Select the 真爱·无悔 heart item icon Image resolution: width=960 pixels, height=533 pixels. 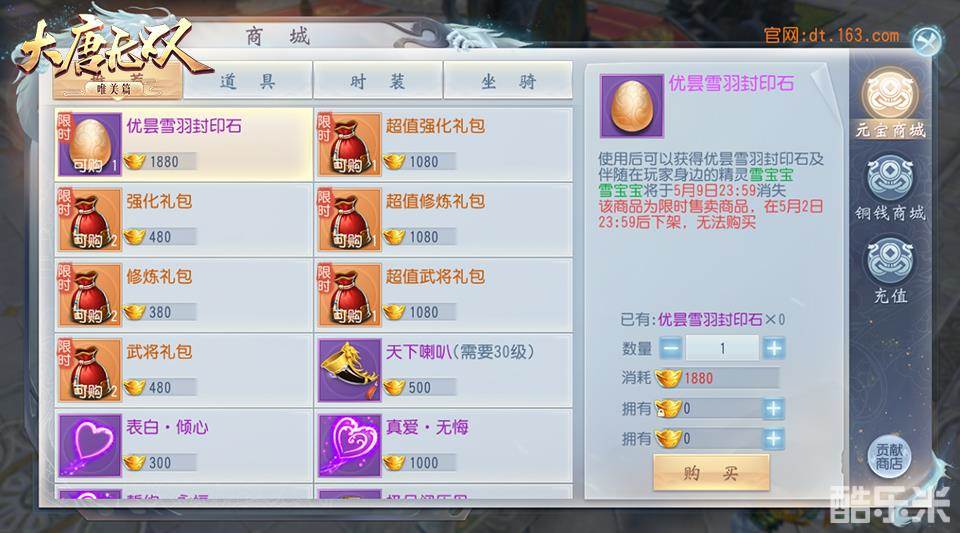pyautogui.click(x=350, y=445)
